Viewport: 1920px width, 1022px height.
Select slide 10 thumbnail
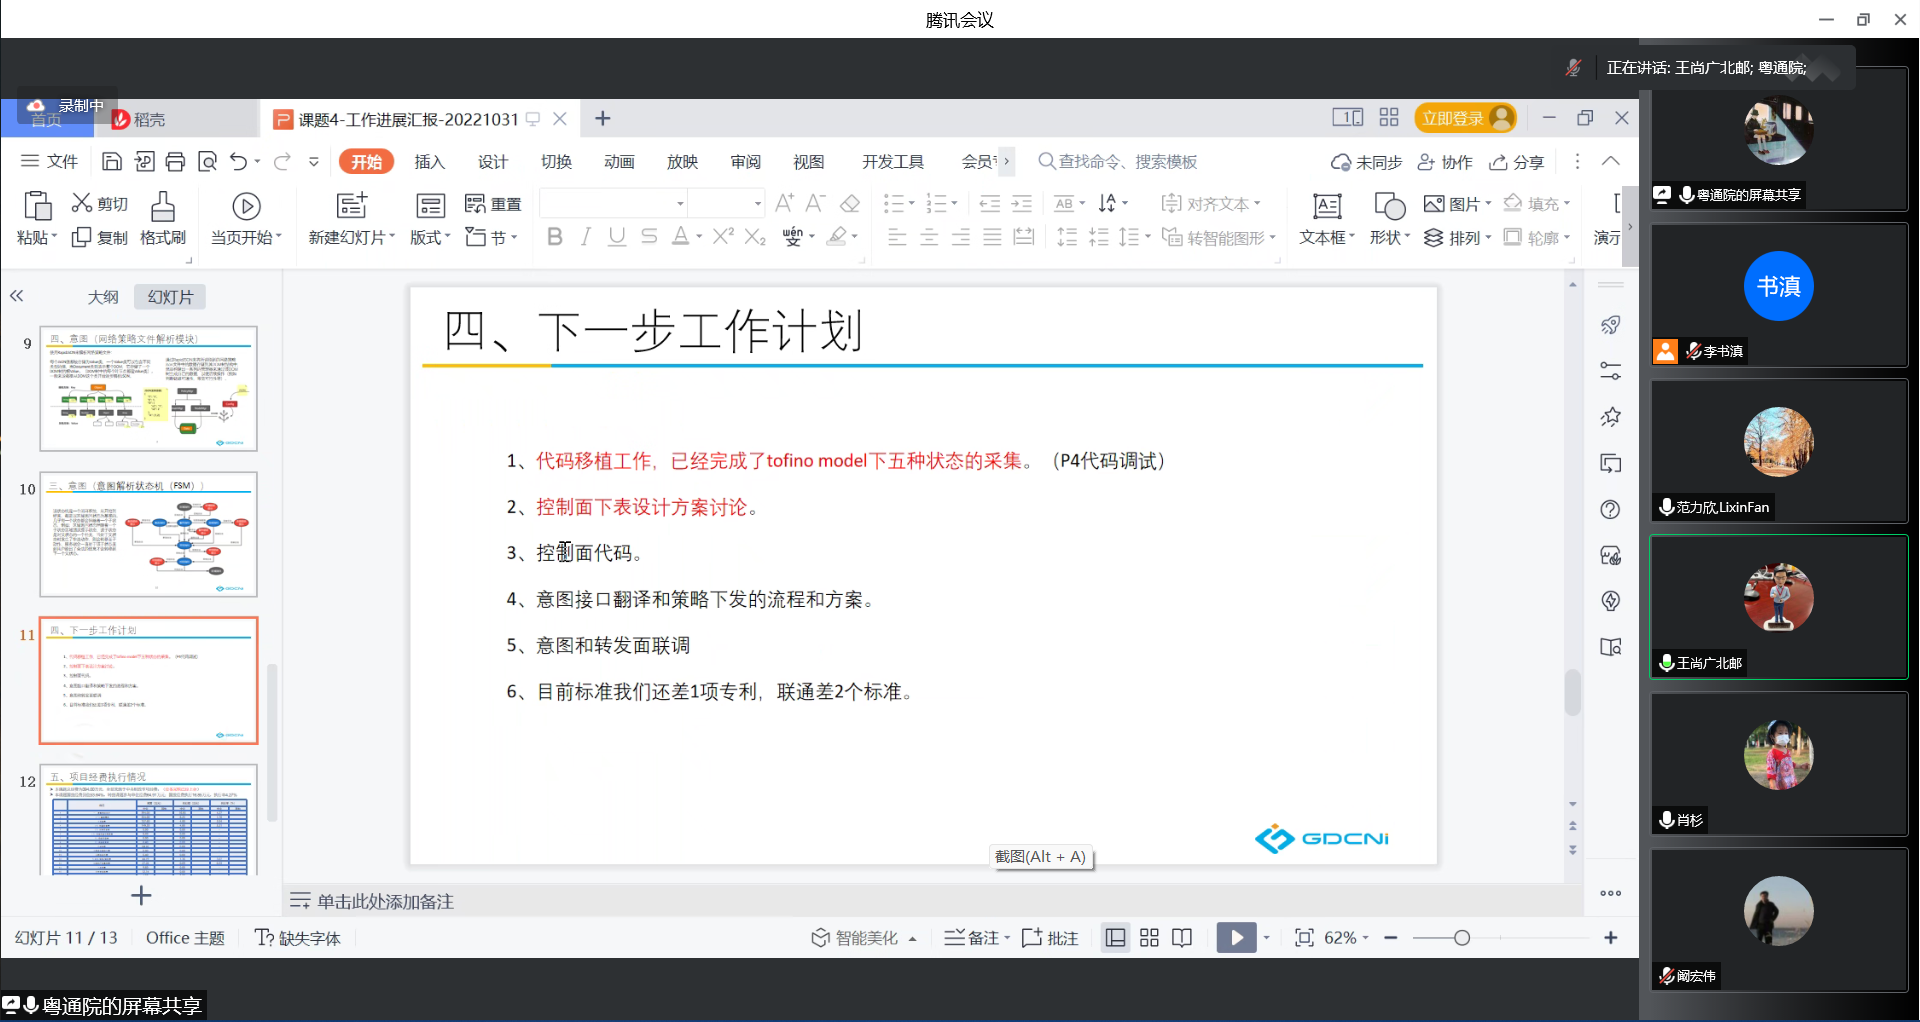pos(148,535)
